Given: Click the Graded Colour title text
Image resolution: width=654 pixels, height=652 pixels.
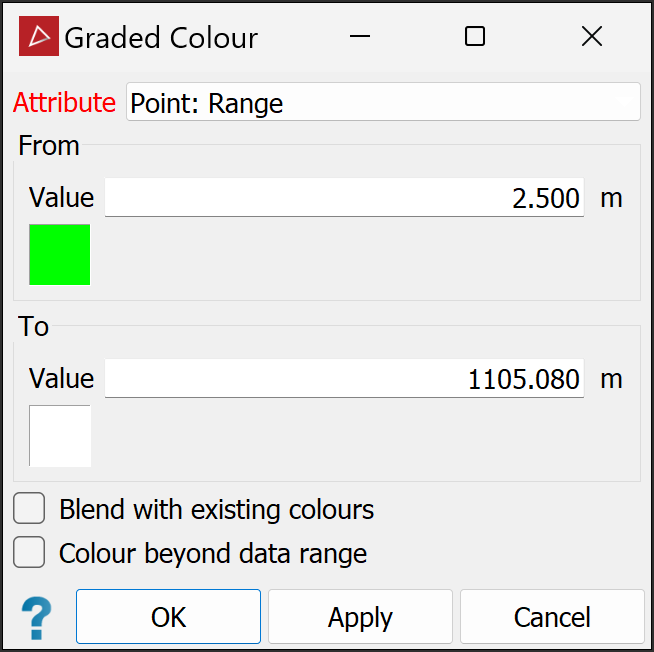Looking at the screenshot, I should (x=161, y=38).
